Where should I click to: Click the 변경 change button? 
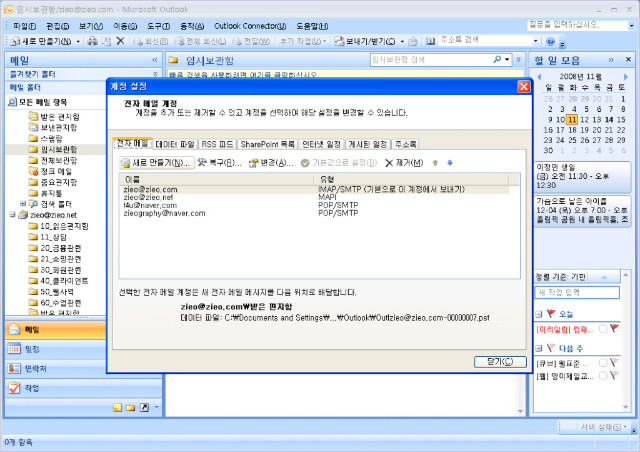[271, 163]
